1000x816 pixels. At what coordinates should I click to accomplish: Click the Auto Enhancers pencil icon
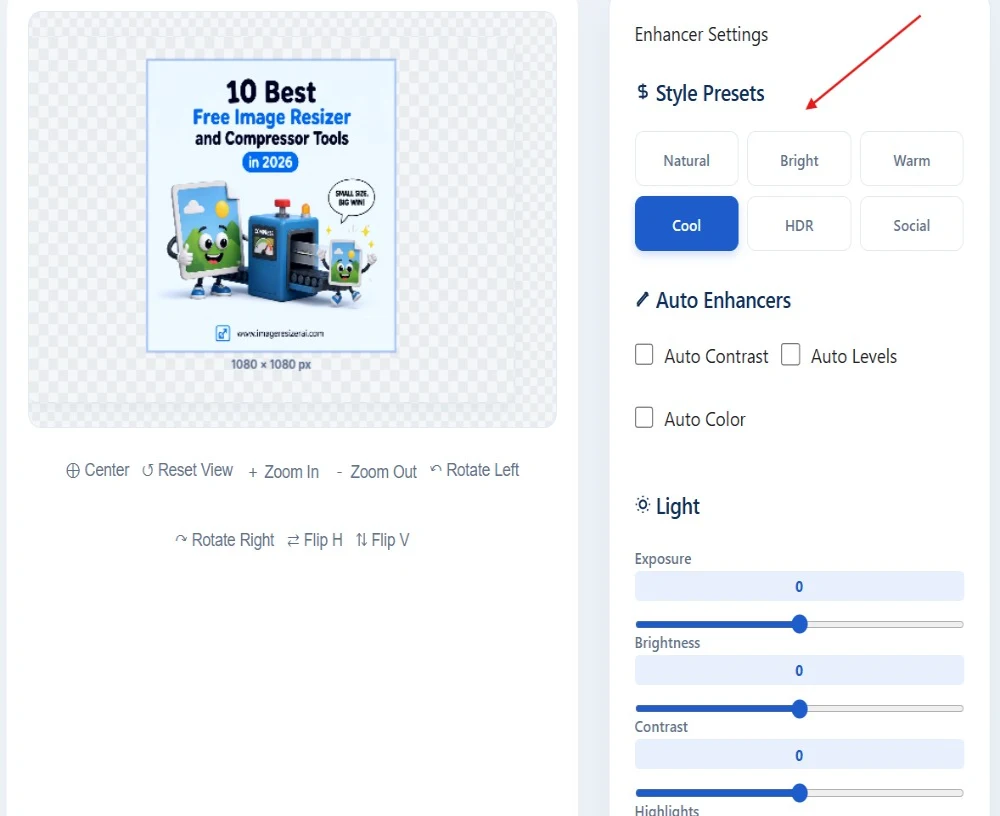(x=642, y=299)
